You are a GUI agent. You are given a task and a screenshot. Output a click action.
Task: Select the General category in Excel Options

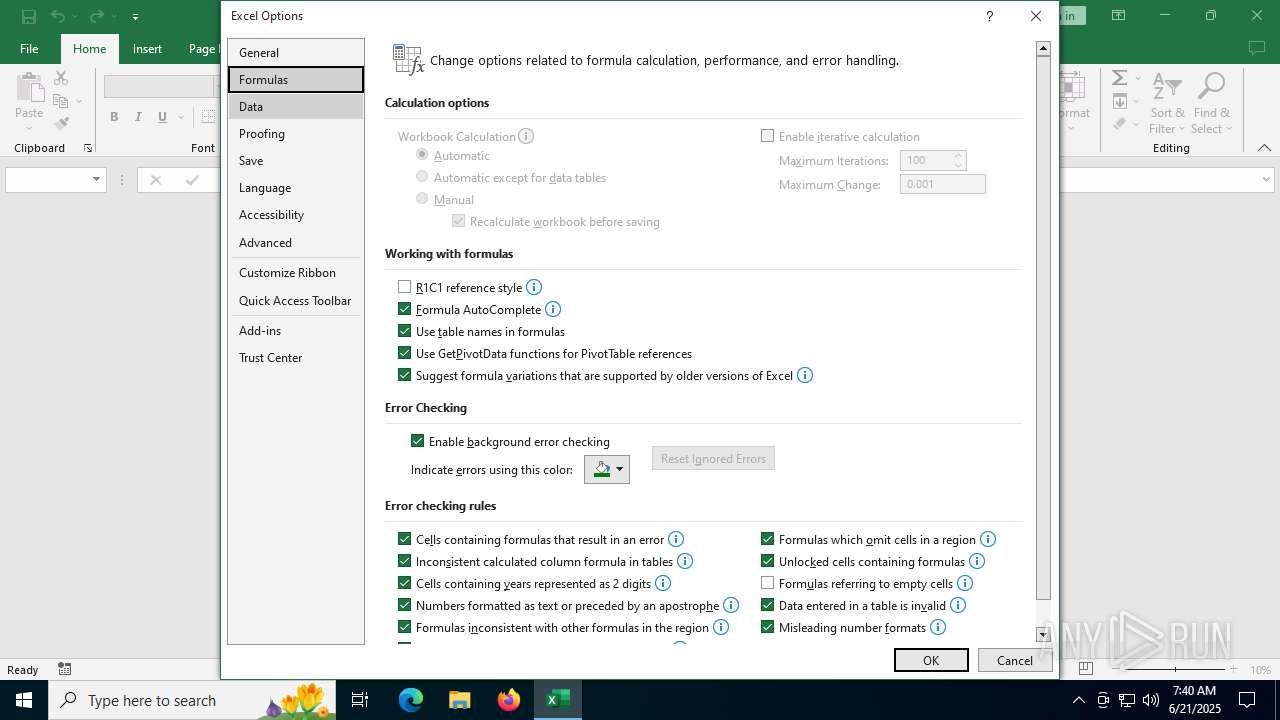(296, 52)
